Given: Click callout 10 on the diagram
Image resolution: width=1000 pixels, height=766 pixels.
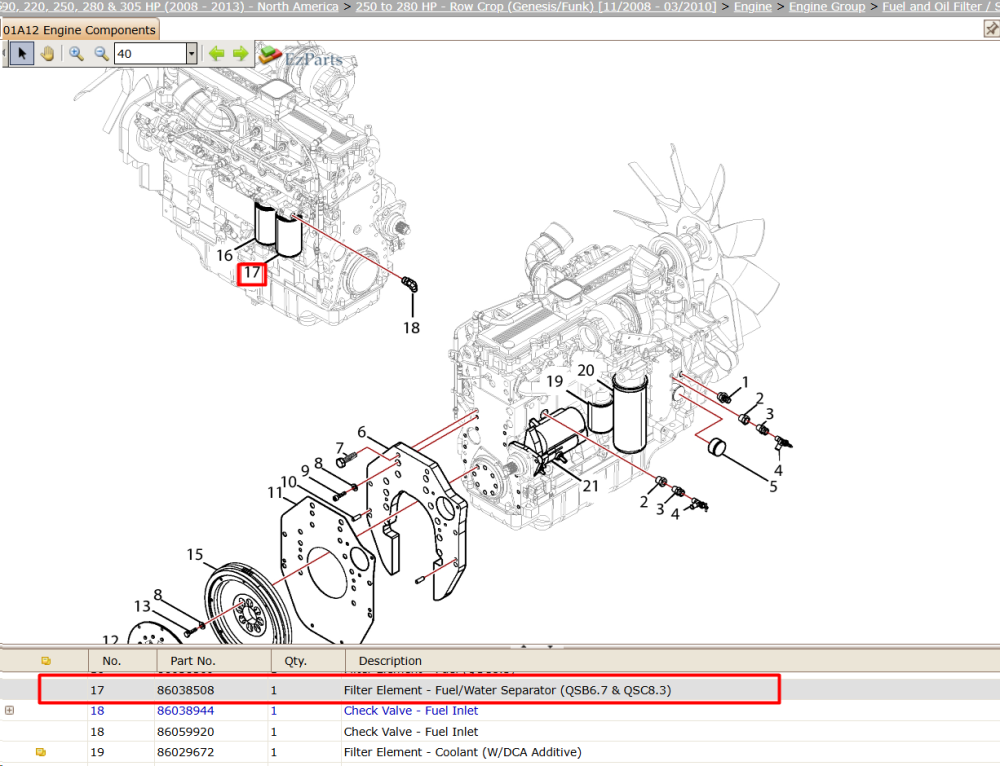Looking at the screenshot, I should click(289, 482).
